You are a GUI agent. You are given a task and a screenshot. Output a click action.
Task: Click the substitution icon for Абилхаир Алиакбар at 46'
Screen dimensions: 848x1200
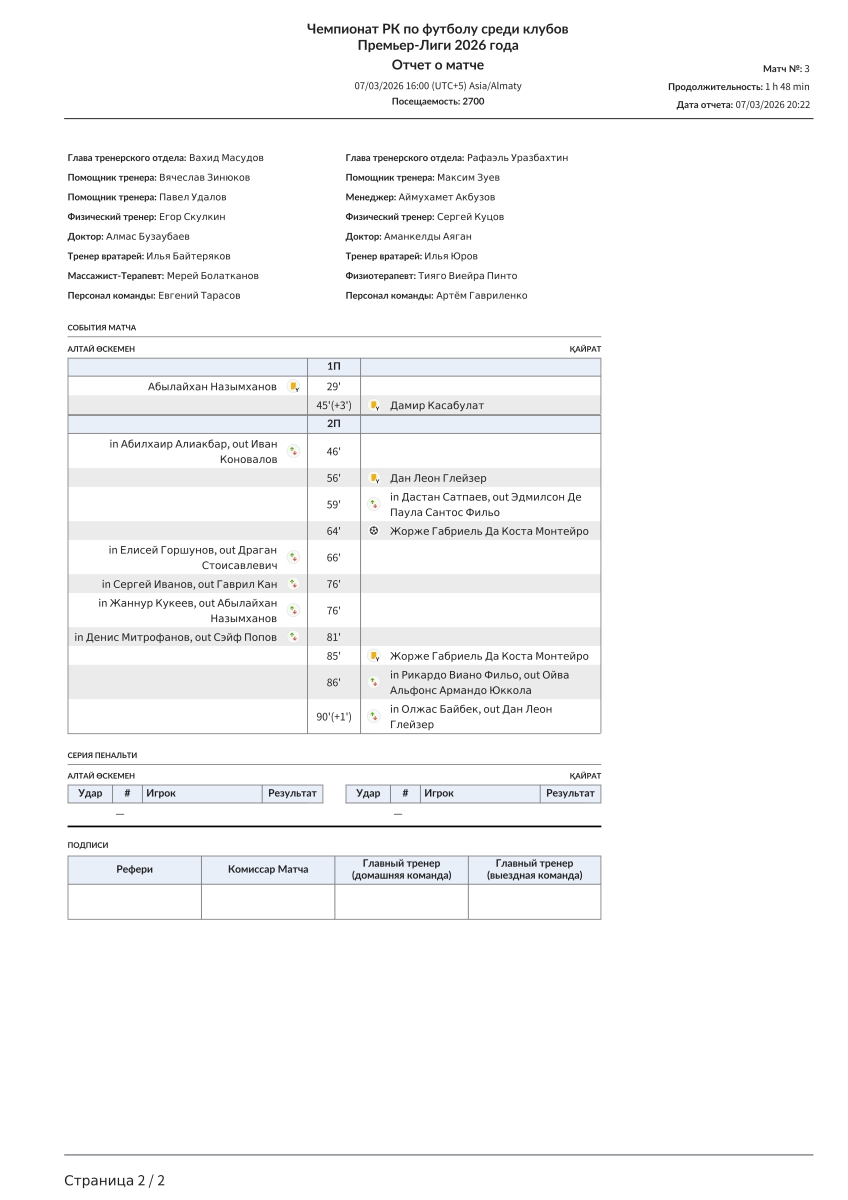294,451
